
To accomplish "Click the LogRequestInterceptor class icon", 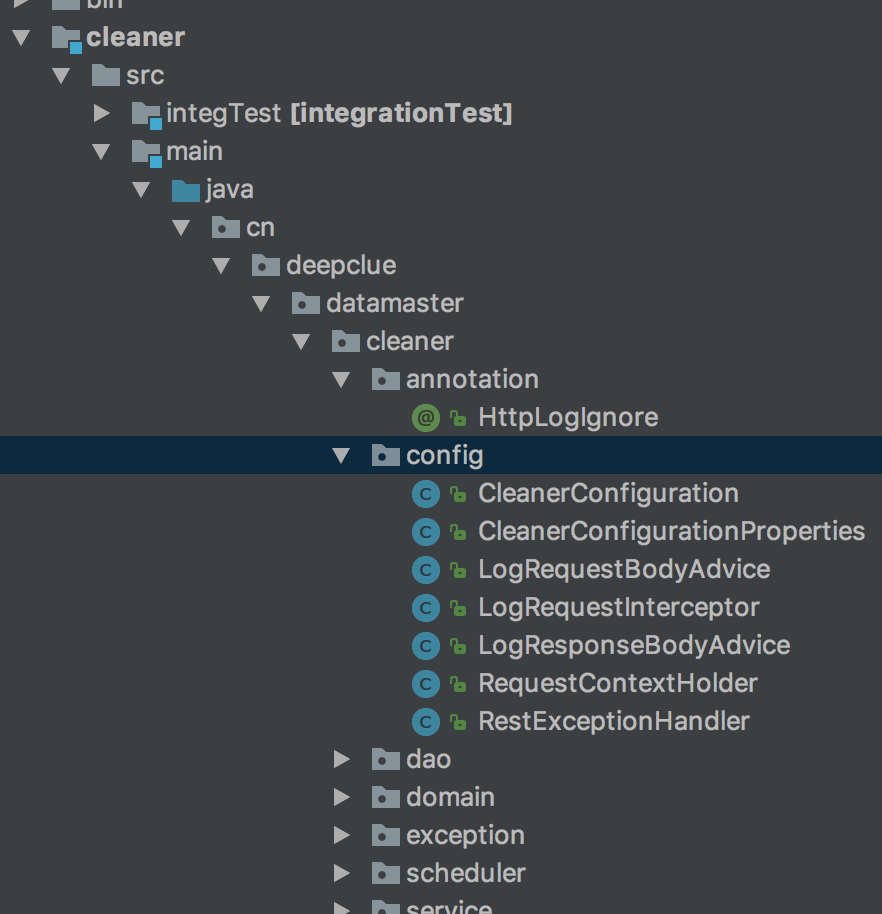I will point(426,607).
